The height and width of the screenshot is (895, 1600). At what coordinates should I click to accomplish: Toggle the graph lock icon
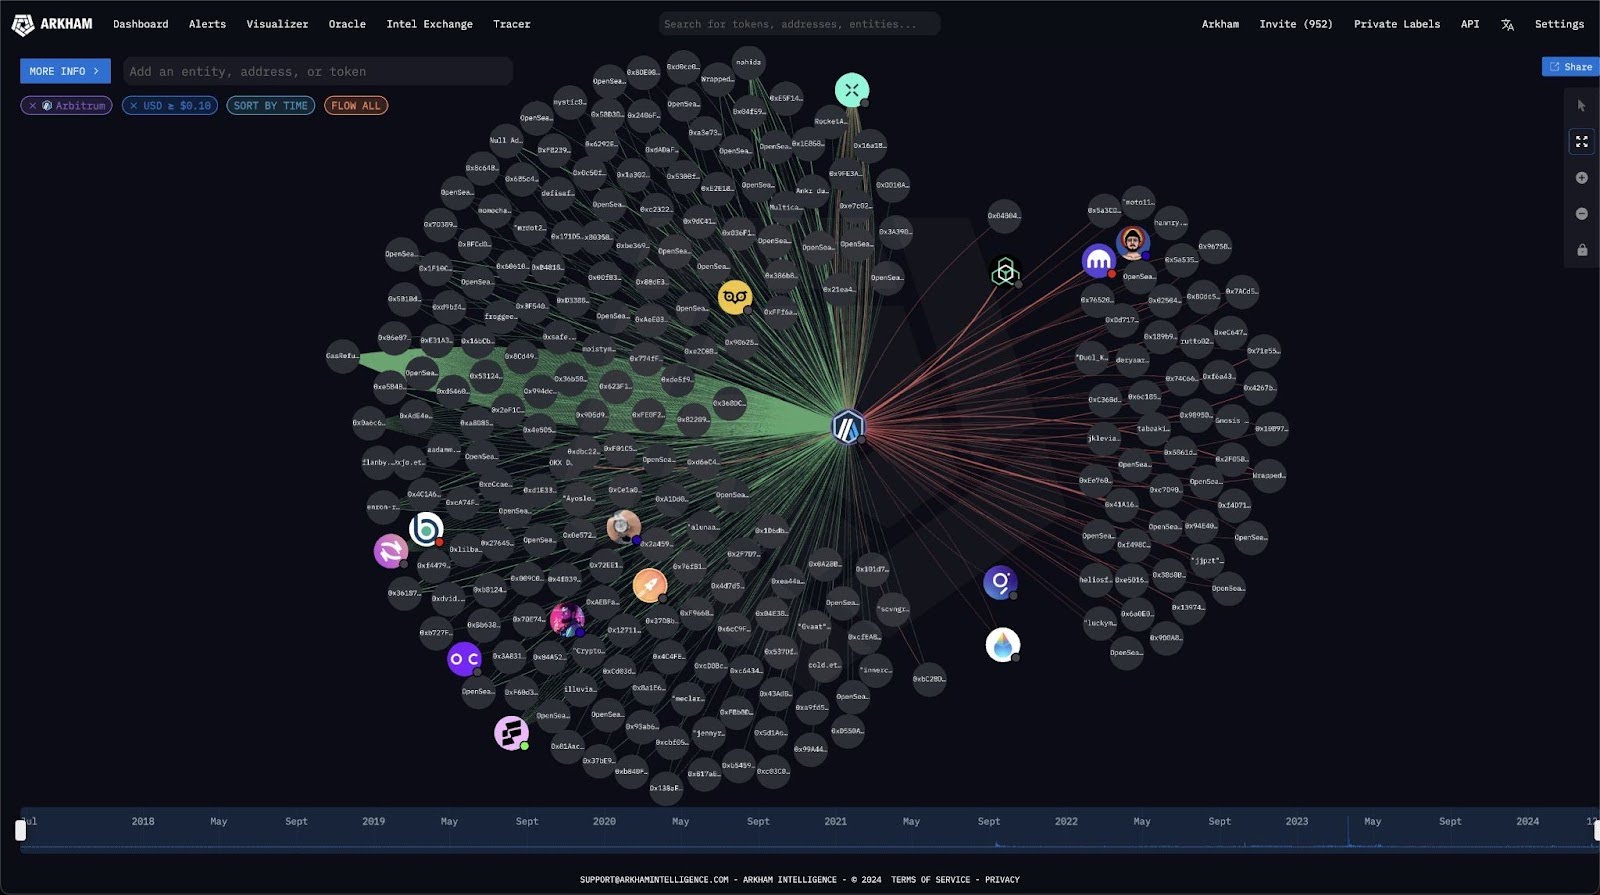tap(1581, 250)
